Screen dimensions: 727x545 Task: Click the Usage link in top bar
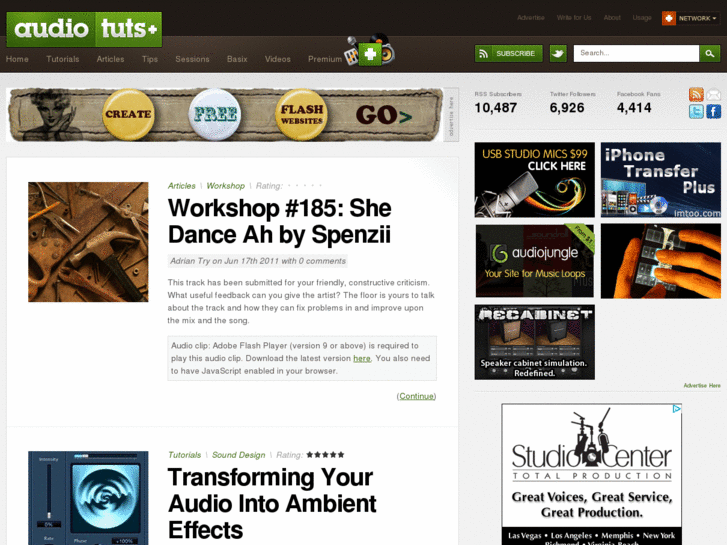(x=642, y=18)
